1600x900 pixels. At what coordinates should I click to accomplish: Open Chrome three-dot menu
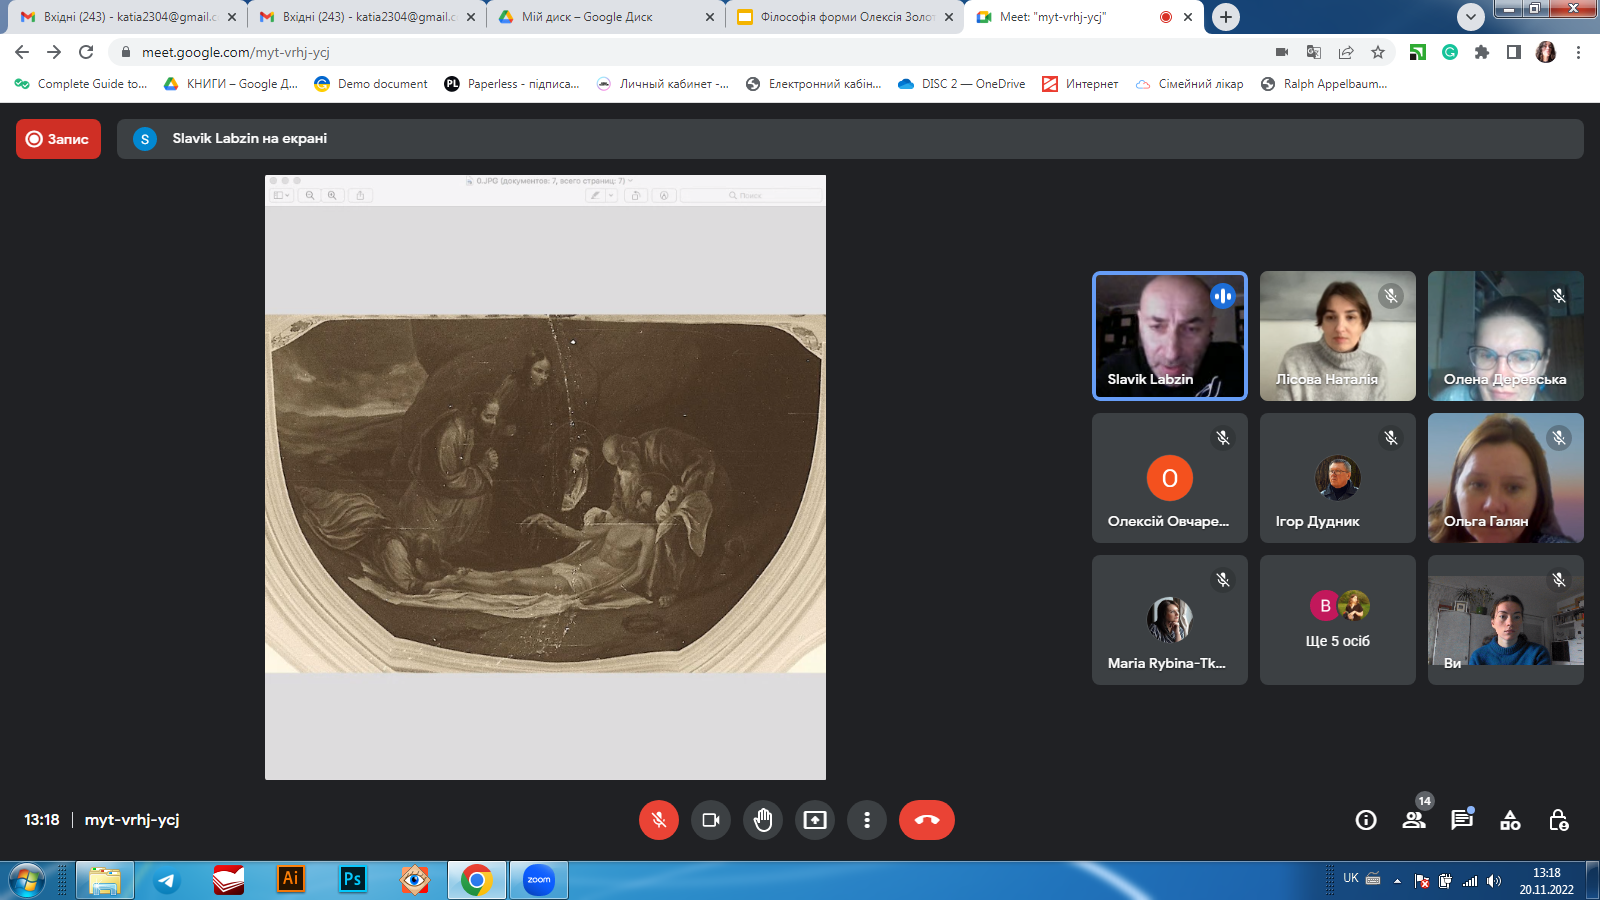(x=1578, y=52)
